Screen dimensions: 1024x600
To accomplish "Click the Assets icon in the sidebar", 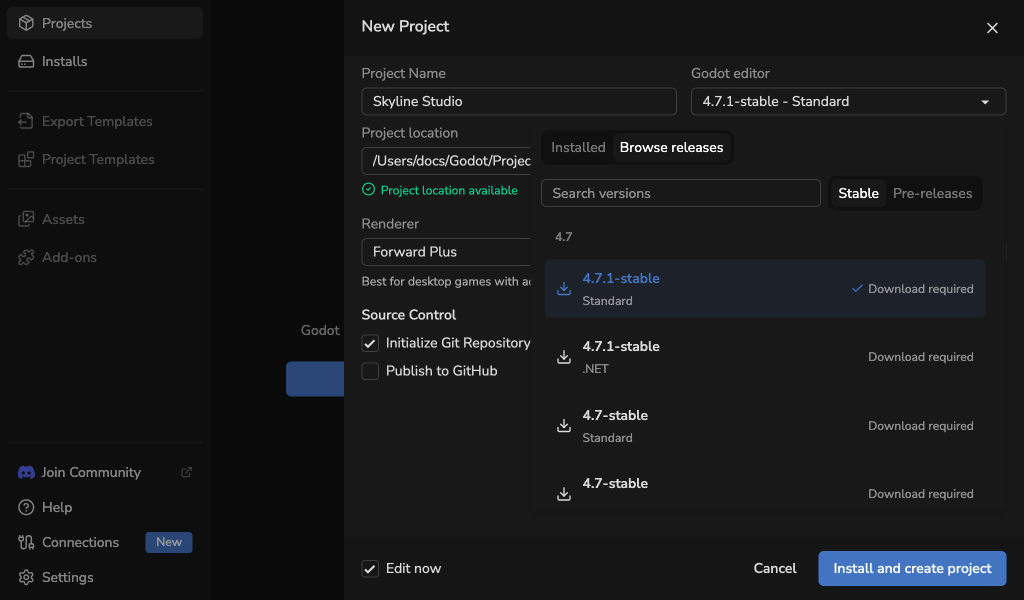I will [26, 219].
